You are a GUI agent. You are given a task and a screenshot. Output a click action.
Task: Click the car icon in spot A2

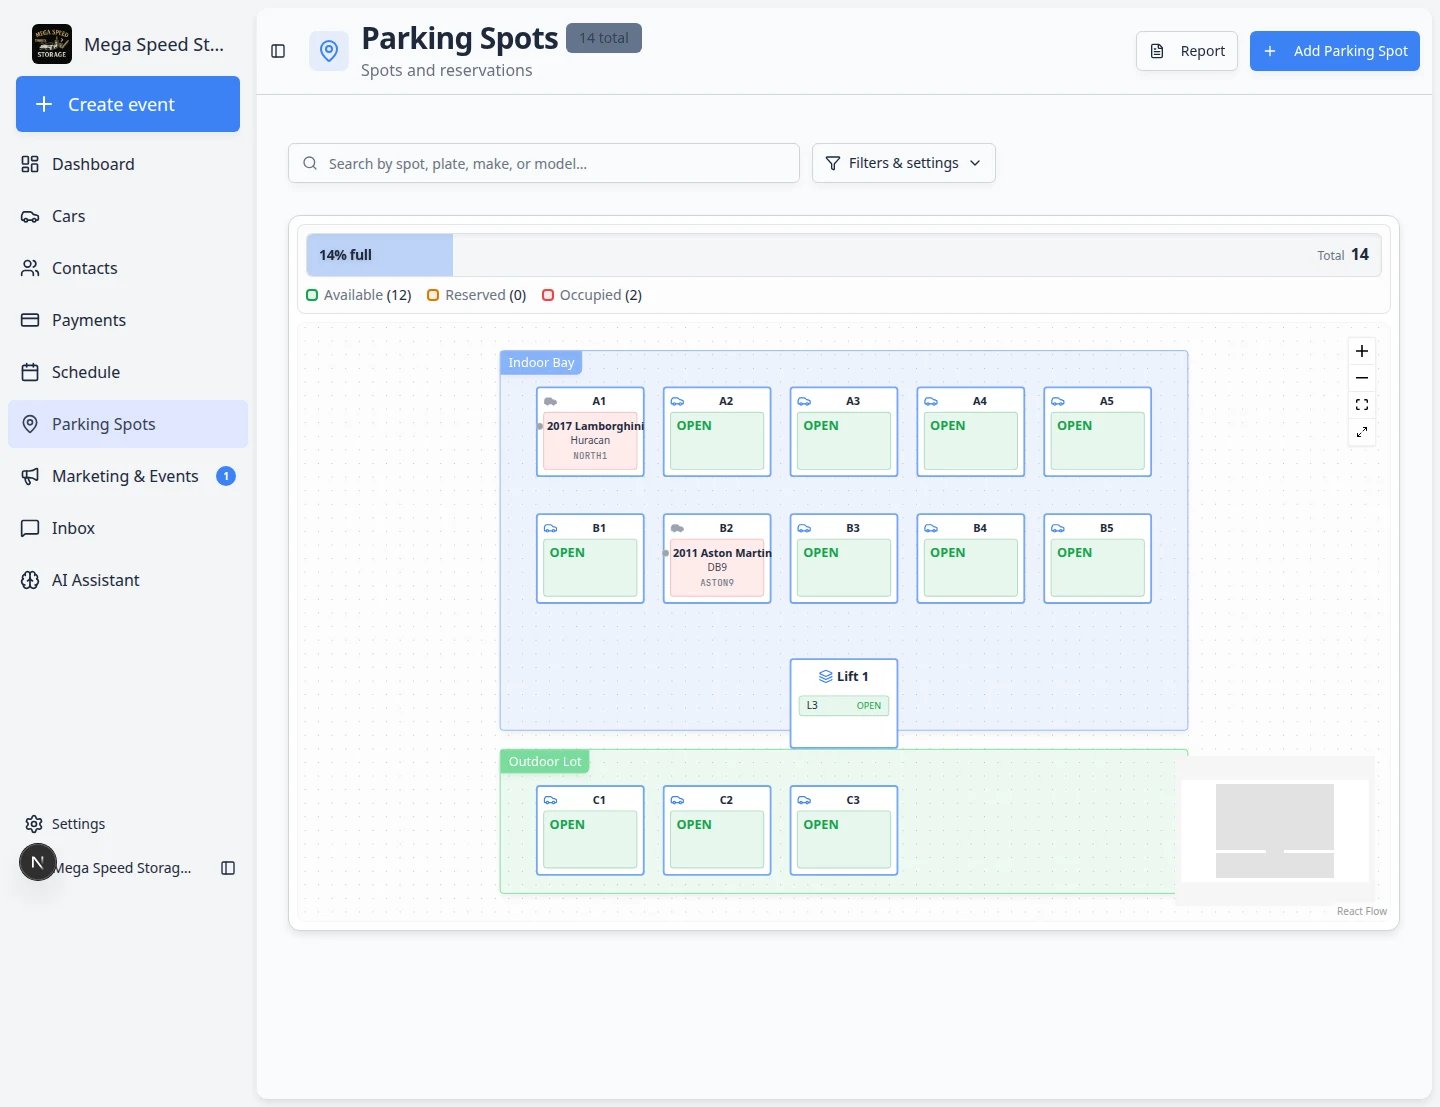677,401
